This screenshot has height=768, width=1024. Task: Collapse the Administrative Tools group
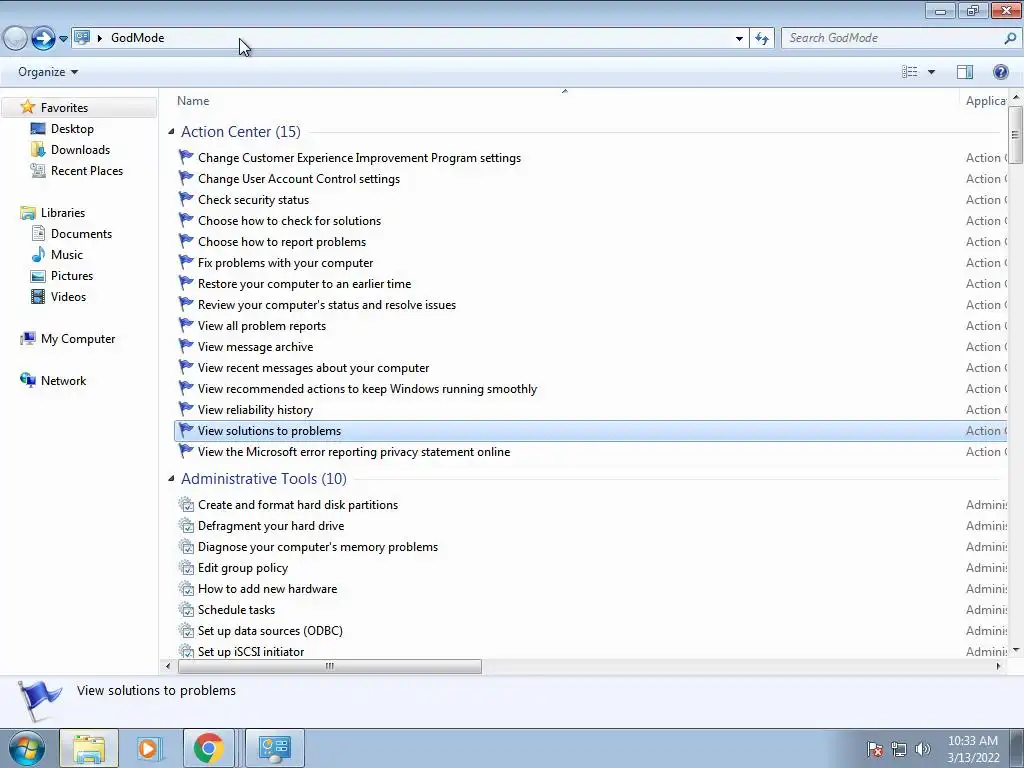171,479
